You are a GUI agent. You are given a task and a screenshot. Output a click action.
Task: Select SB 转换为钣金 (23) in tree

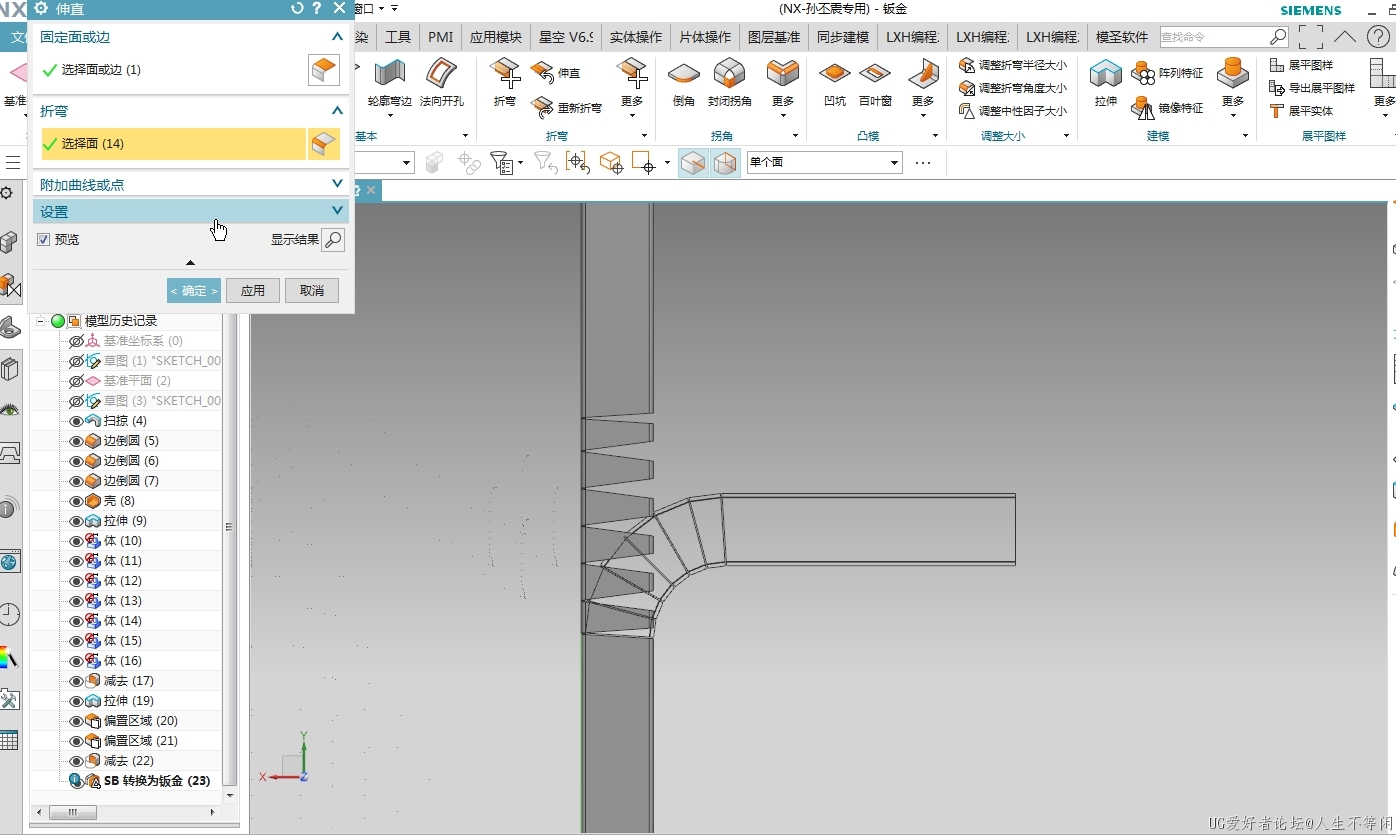tap(157, 781)
